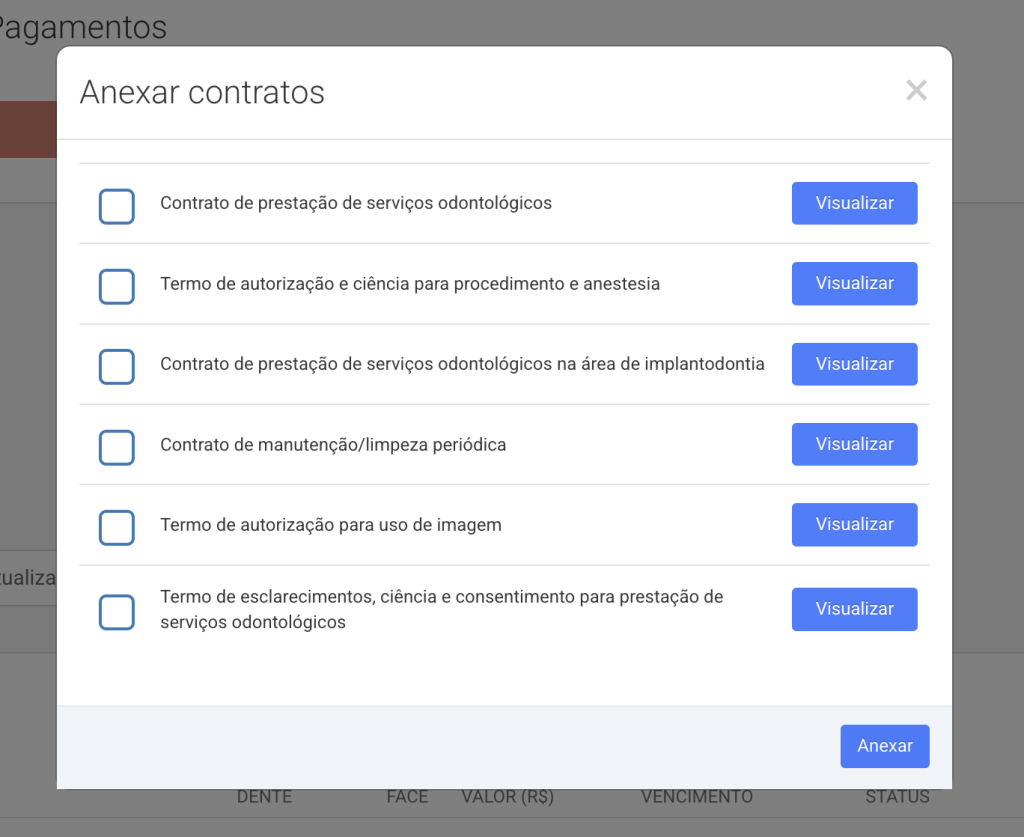Image resolution: width=1024 pixels, height=837 pixels.
Task: Click Visualizar for procedimento e anestesia term
Action: tap(854, 283)
